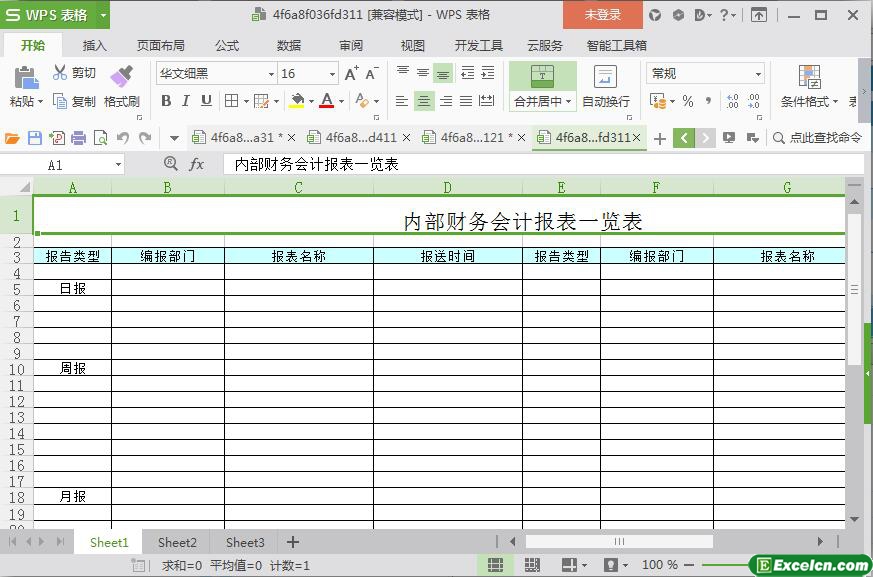Click the formula bar text field

[x=543, y=164]
